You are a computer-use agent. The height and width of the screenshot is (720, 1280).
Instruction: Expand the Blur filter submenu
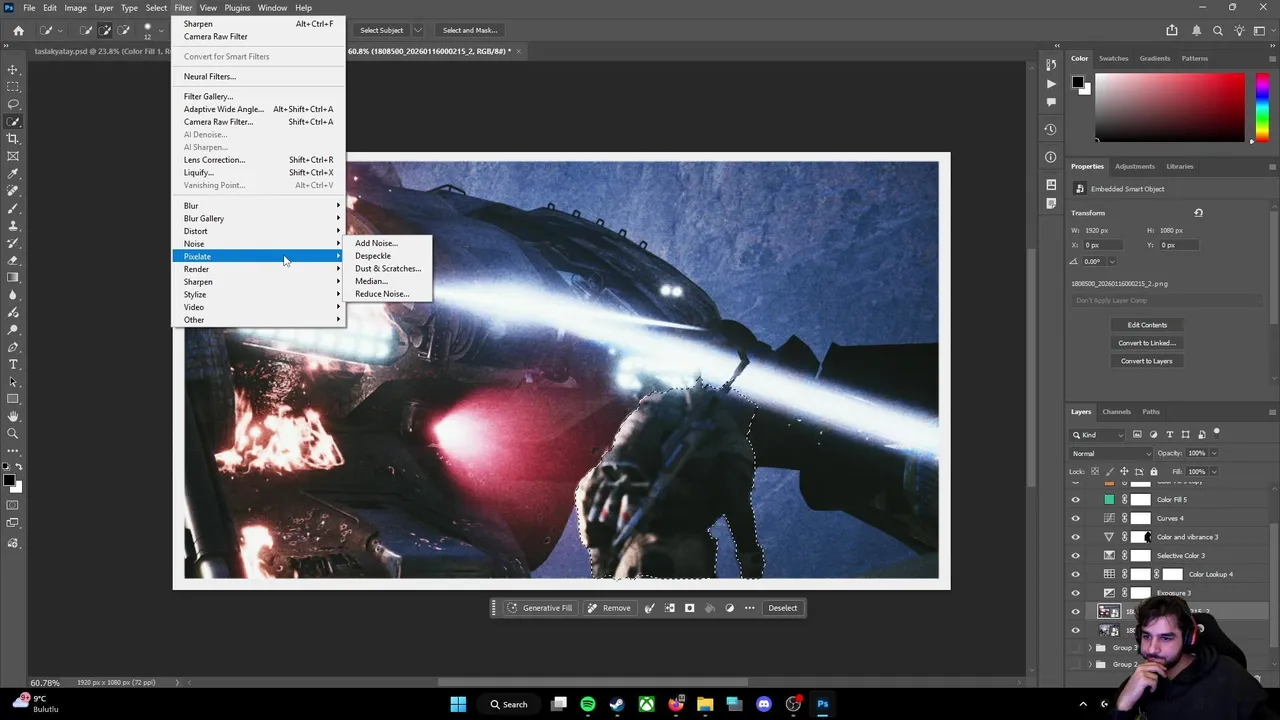click(x=258, y=206)
